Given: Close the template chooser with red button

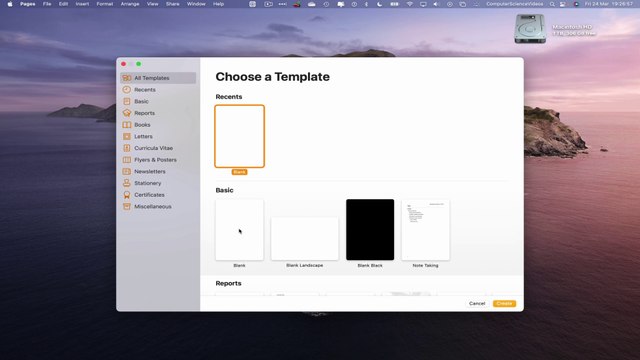Looking at the screenshot, I should 124,64.
